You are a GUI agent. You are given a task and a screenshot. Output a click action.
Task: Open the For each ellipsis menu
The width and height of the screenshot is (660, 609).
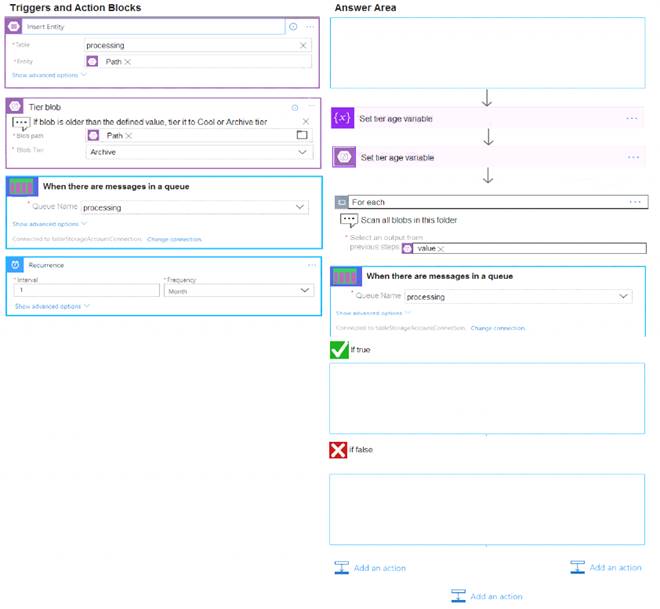[x=634, y=202]
